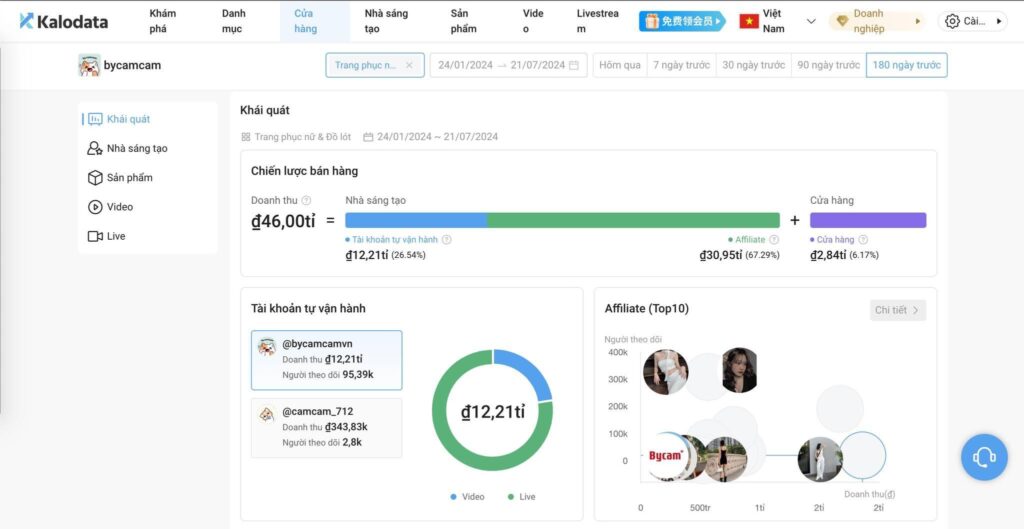Expand the Việt Nam country dropdown
The width and height of the screenshot is (1024, 529).
pos(811,21)
